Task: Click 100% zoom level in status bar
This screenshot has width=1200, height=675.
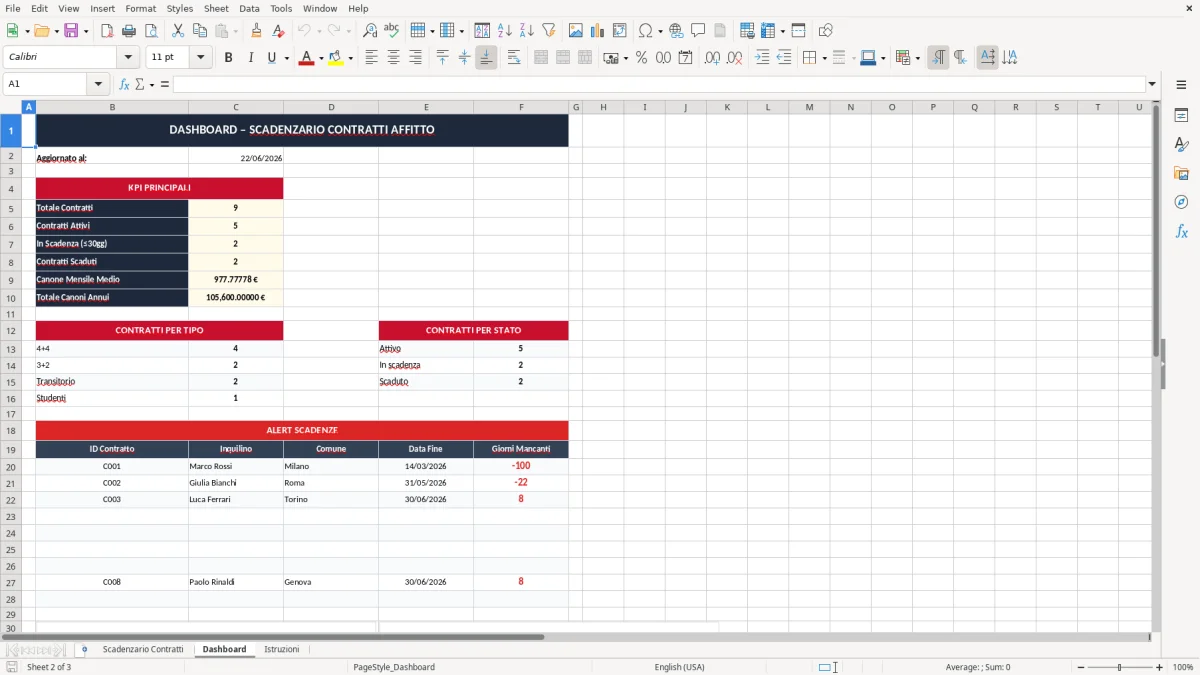Action: (1183, 667)
